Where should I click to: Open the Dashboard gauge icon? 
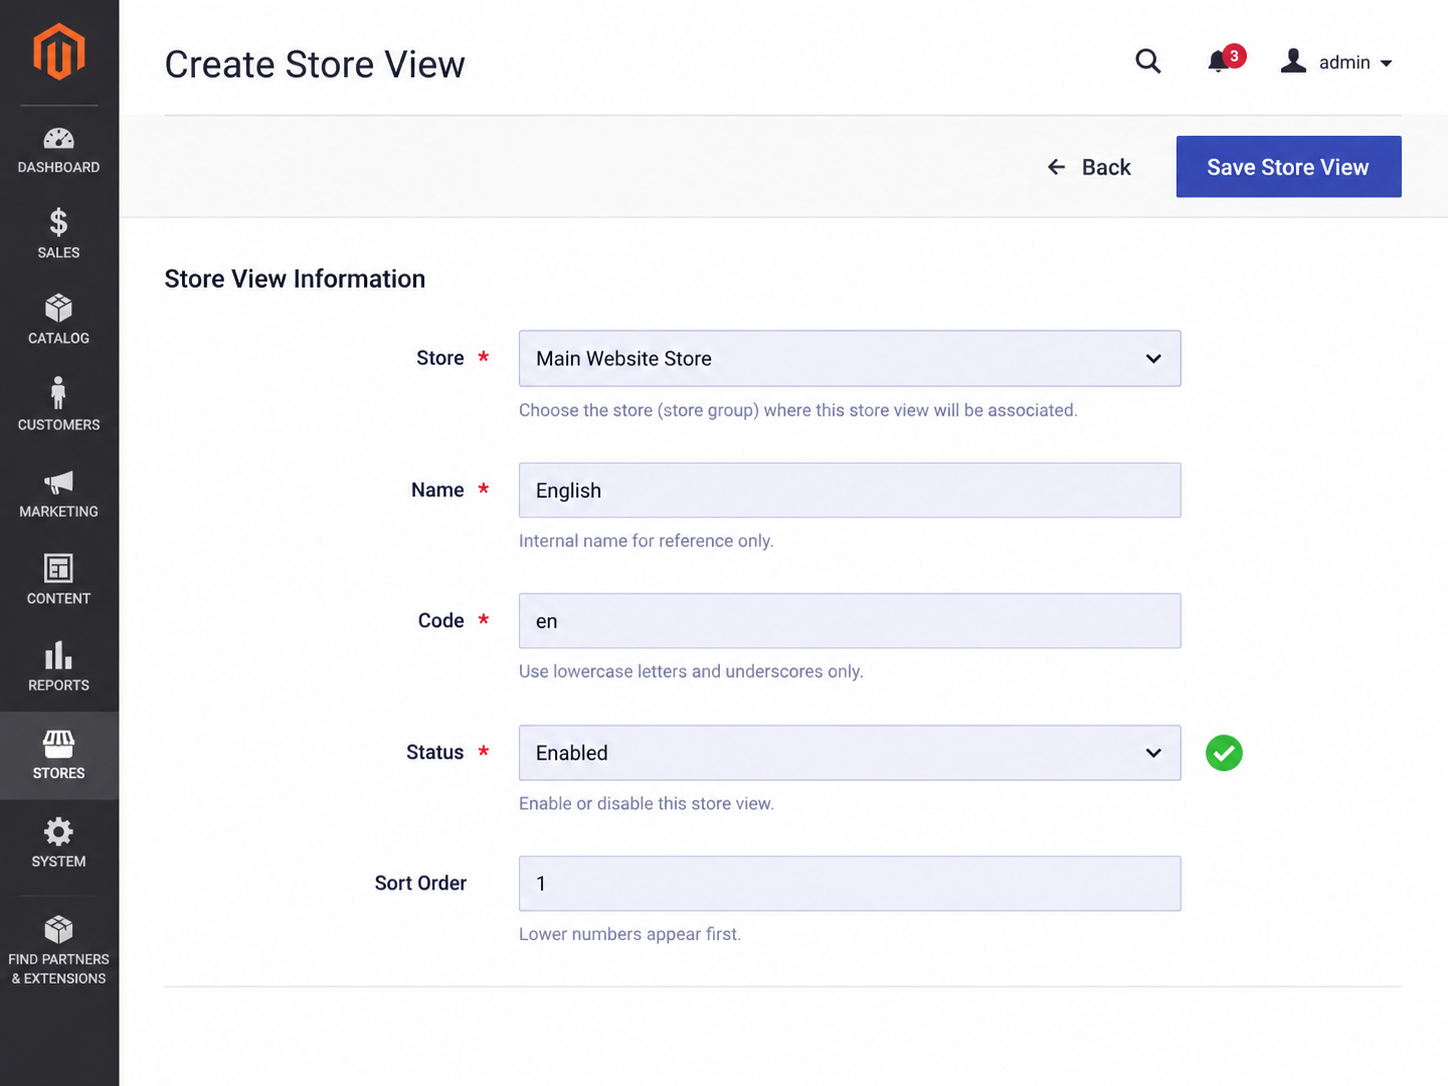tap(59, 138)
